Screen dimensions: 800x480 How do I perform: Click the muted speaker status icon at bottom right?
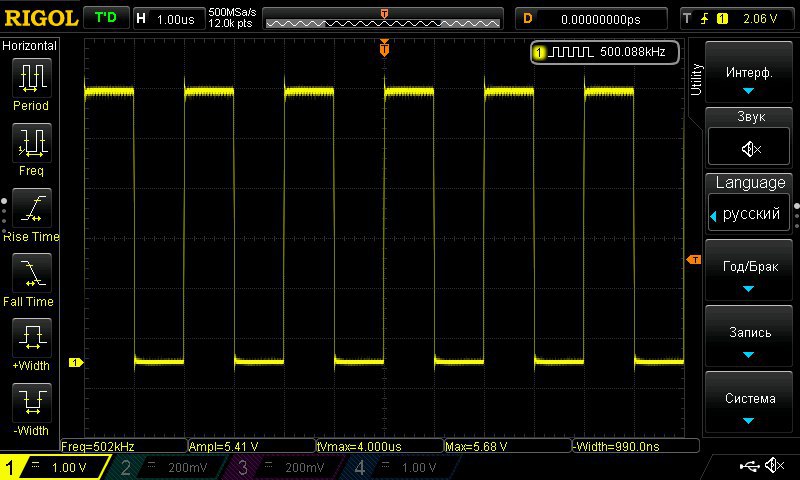coord(774,465)
